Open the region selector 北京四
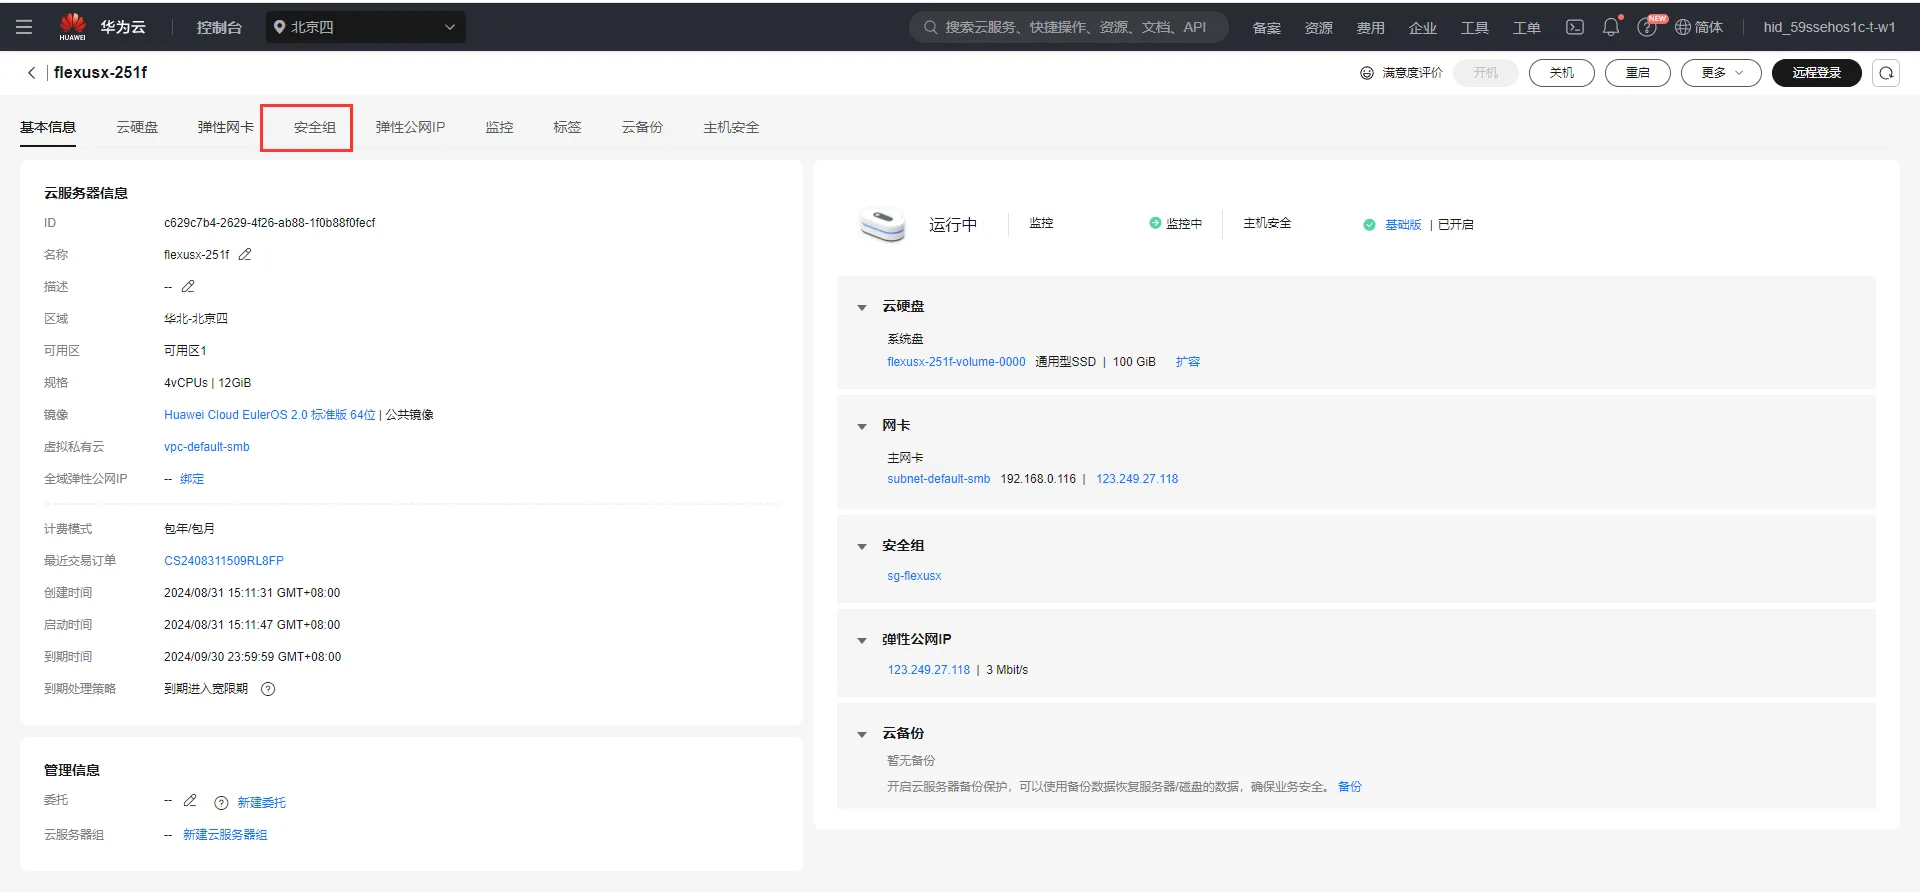Screen dimensions: 1920x892 (x=365, y=27)
